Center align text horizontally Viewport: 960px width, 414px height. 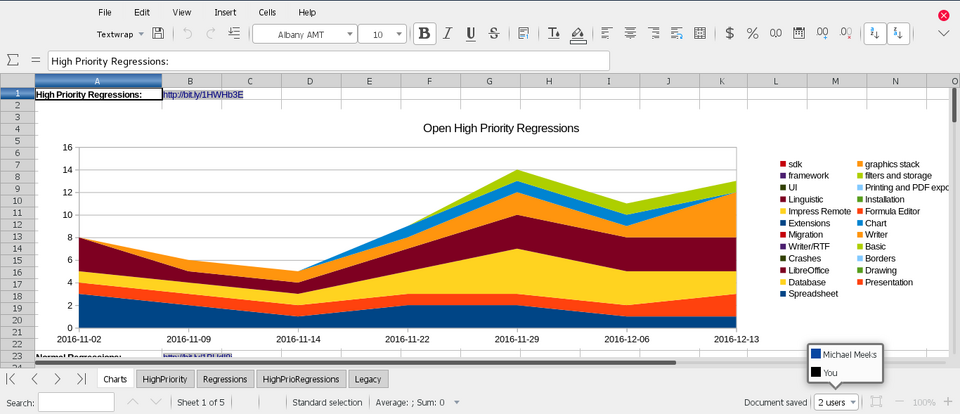(x=630, y=33)
